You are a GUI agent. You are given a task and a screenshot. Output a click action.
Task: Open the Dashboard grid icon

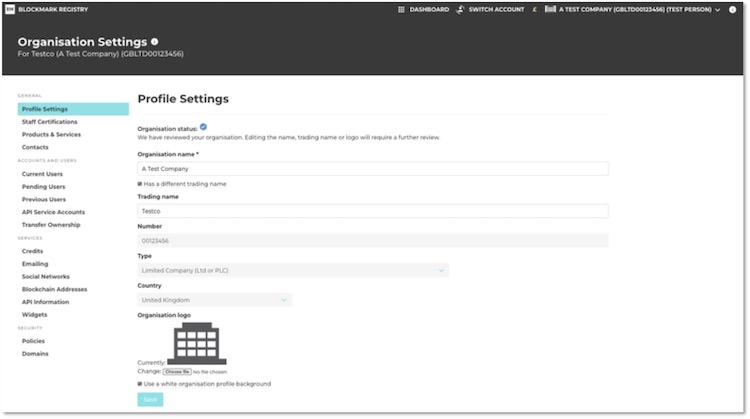tap(401, 9)
